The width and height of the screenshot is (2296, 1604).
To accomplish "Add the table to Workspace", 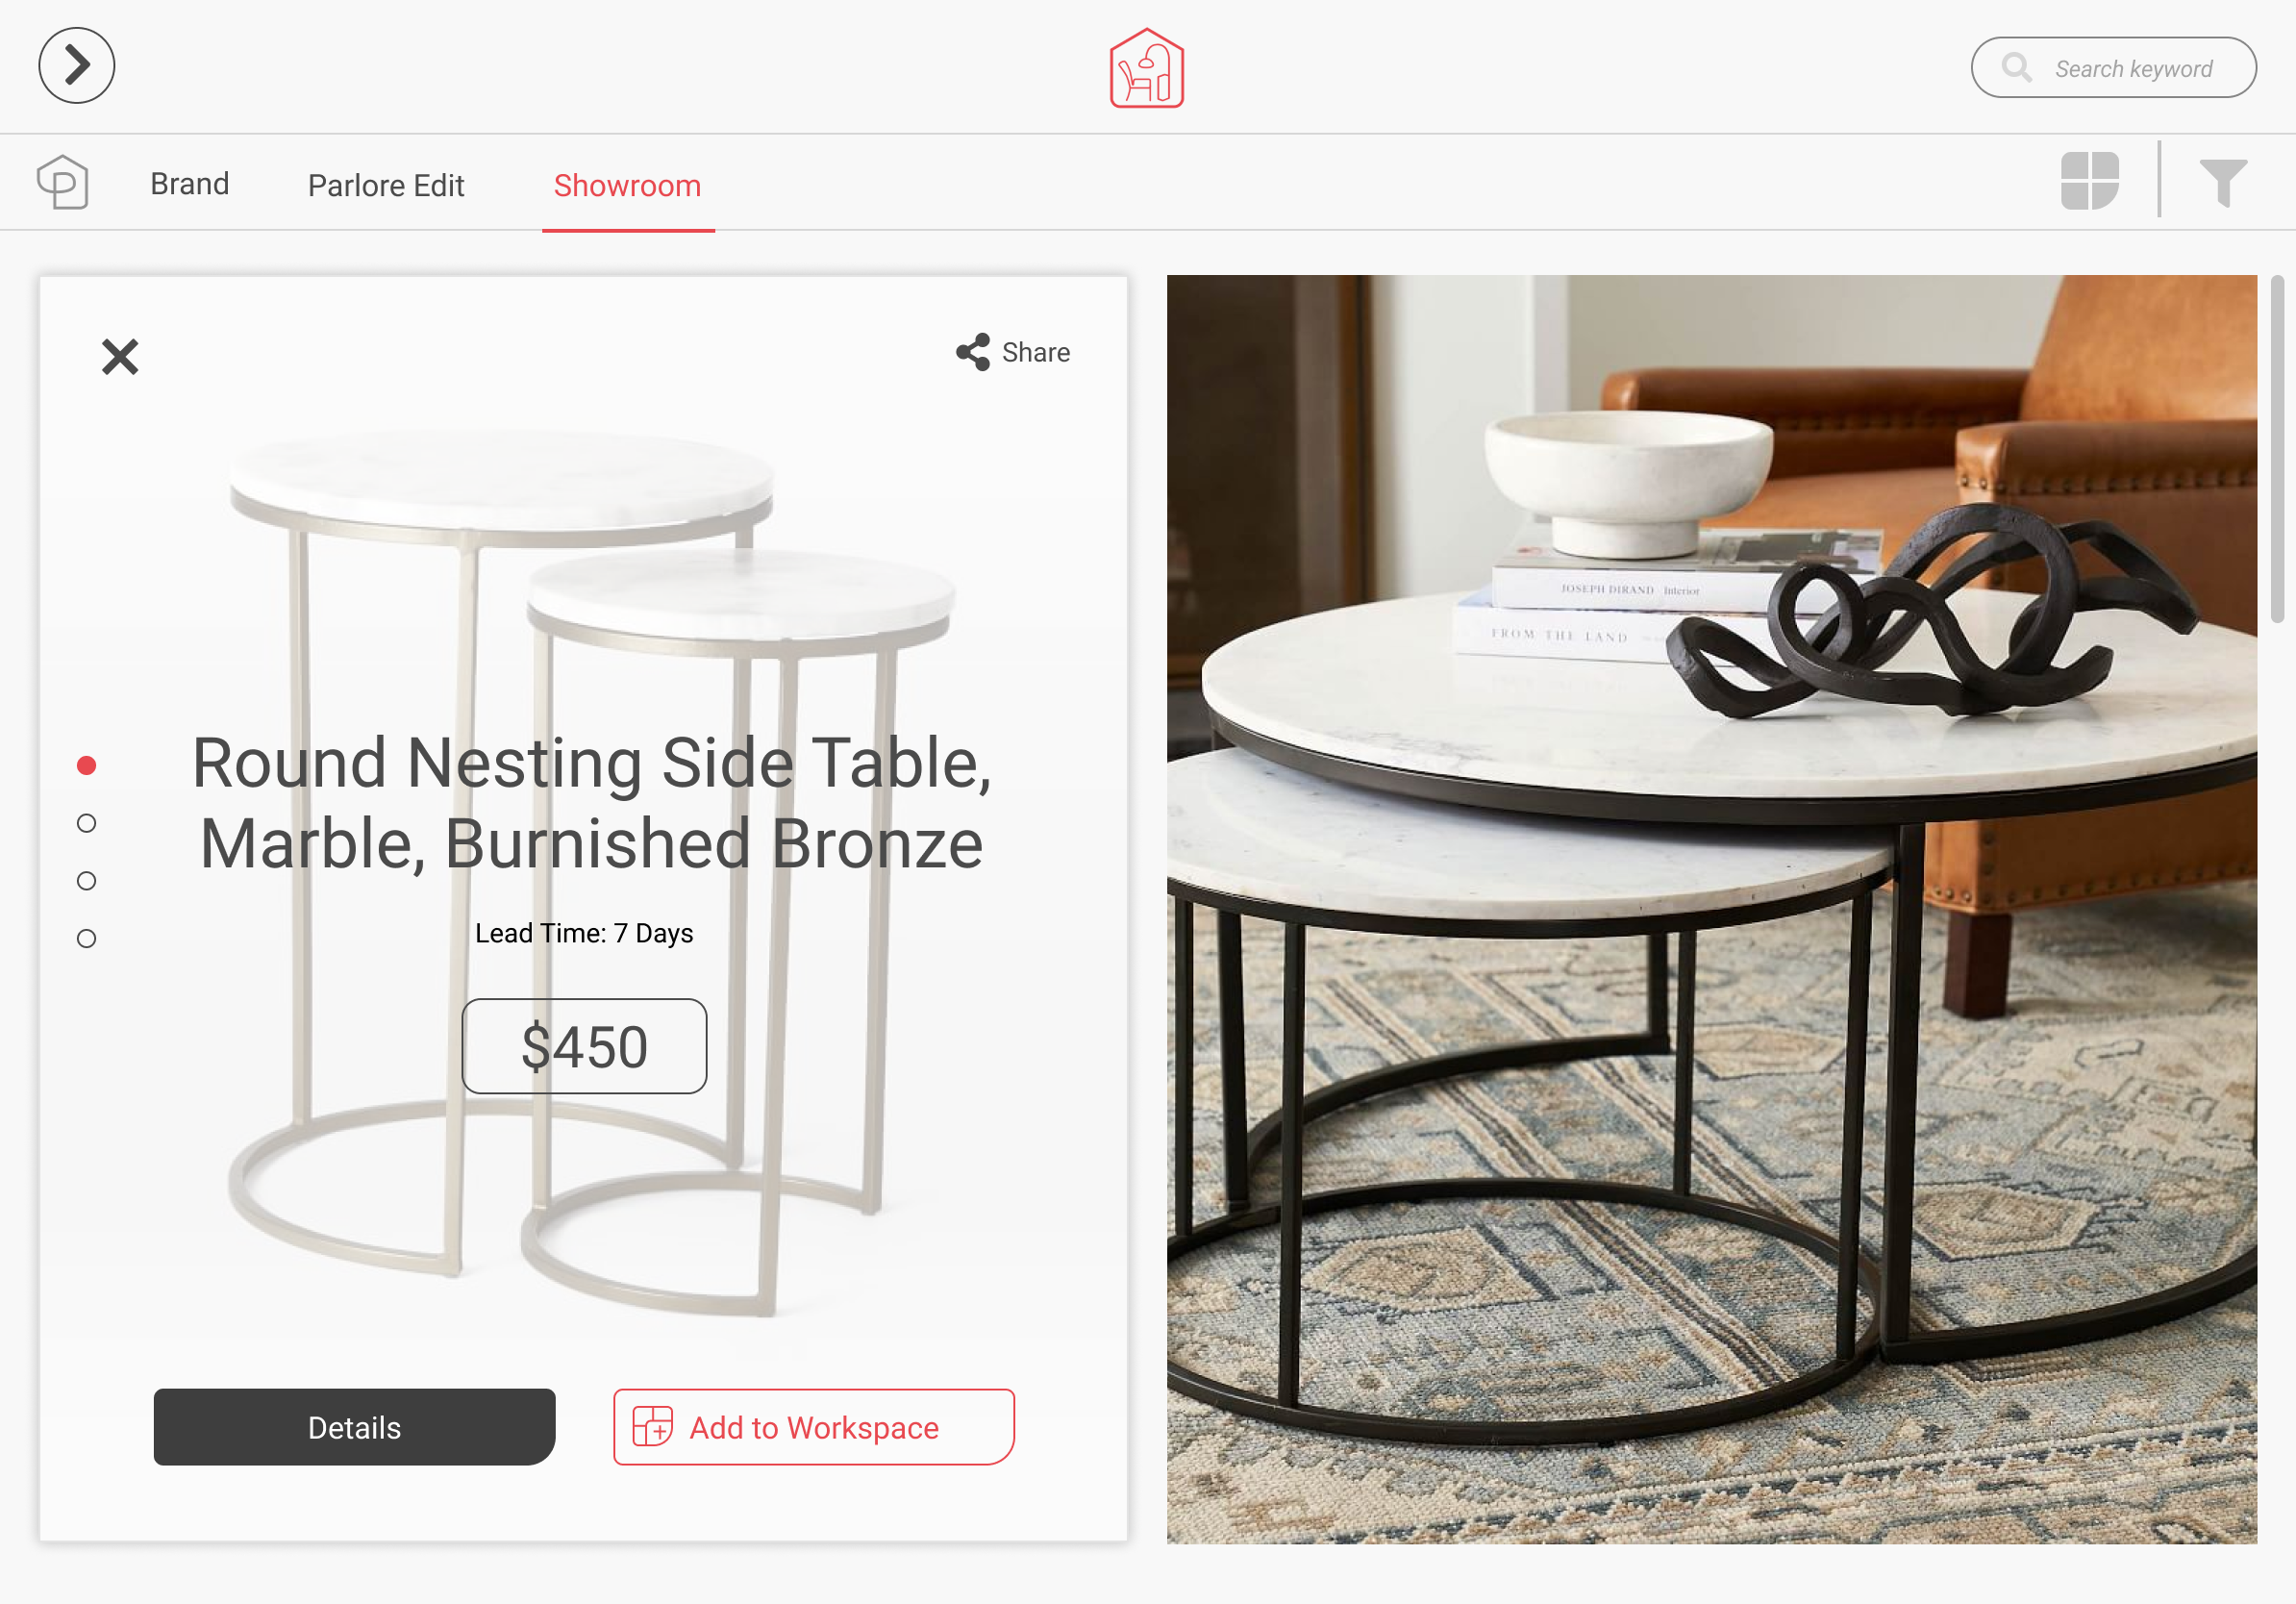I will [813, 1427].
